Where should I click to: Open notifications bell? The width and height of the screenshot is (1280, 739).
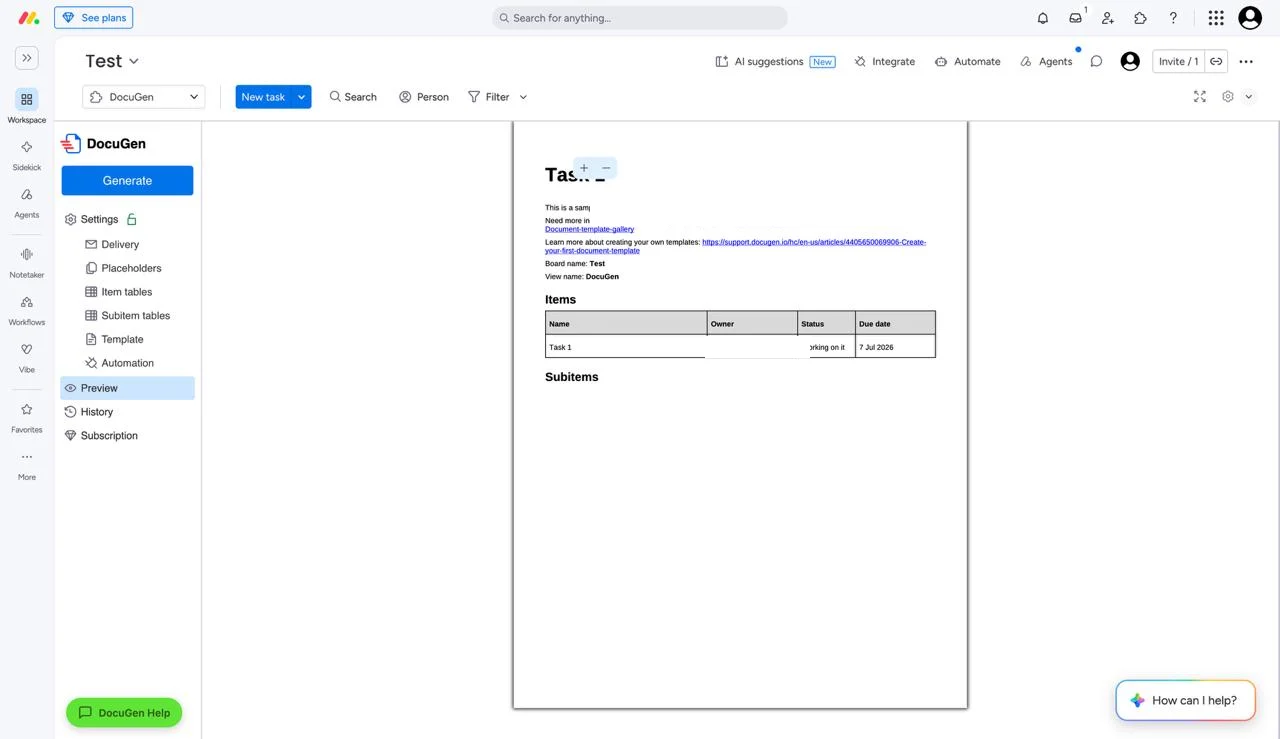click(1043, 18)
